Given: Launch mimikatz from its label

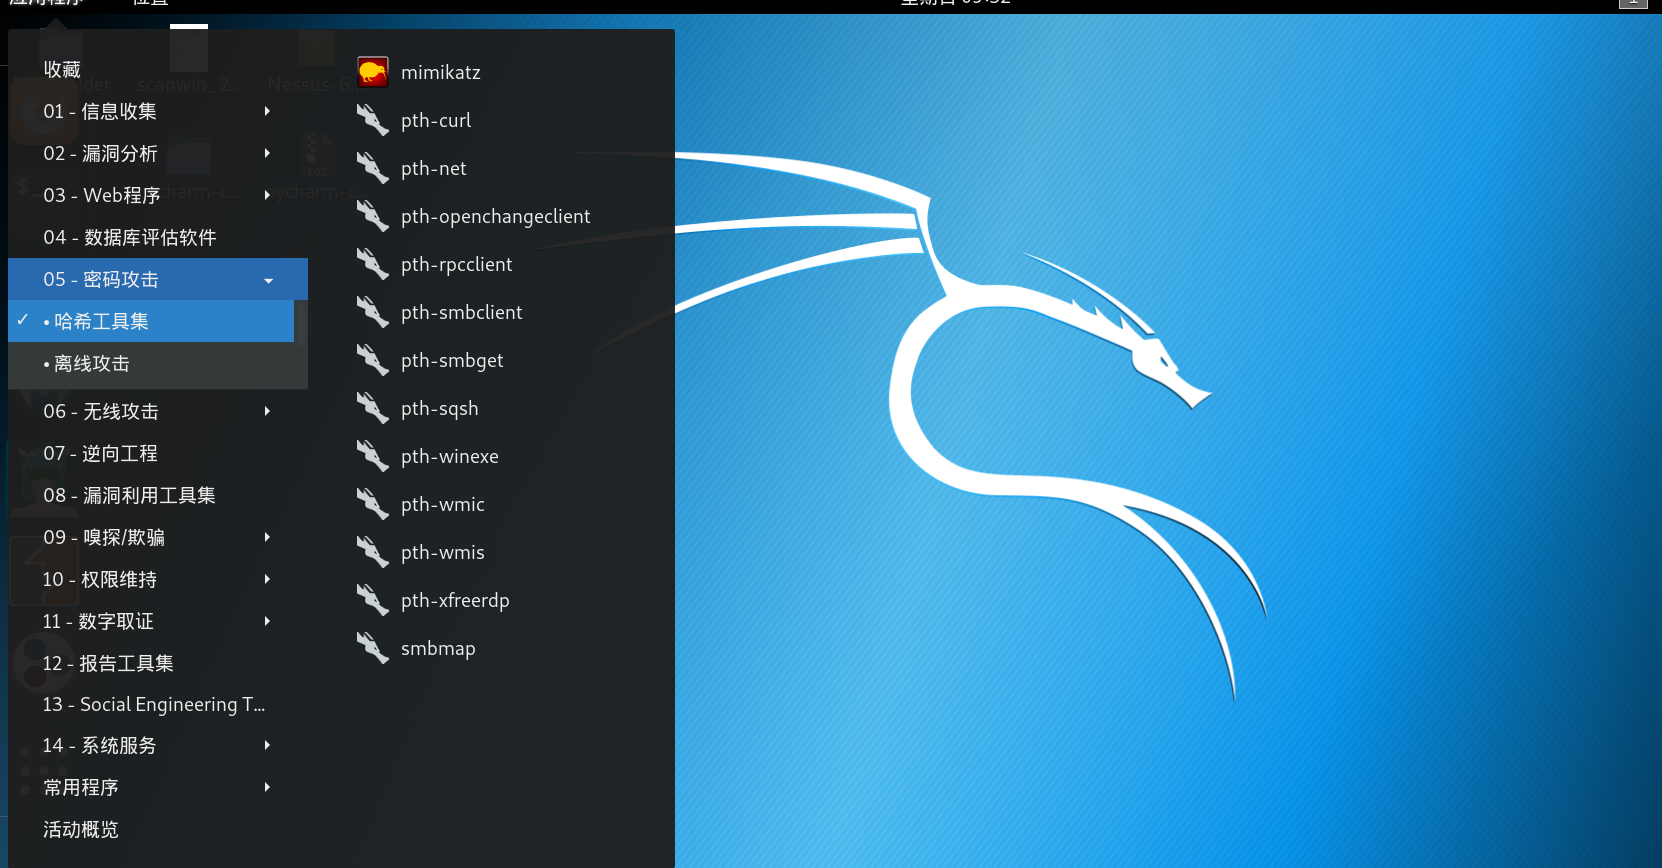Looking at the screenshot, I should click(441, 72).
